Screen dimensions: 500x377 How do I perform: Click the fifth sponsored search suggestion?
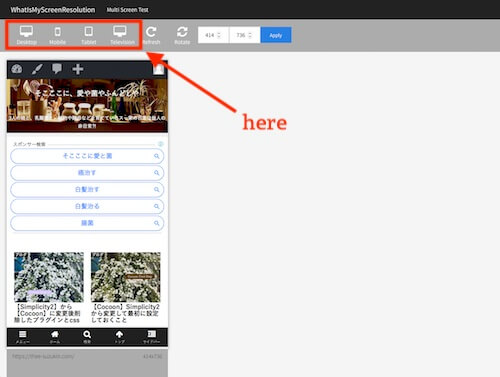point(87,223)
